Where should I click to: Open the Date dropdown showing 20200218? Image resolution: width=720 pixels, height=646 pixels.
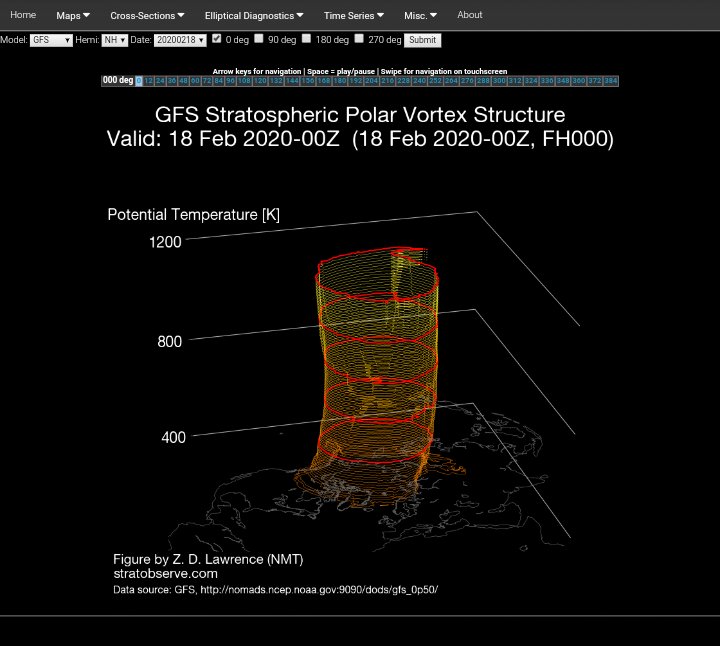[180, 40]
